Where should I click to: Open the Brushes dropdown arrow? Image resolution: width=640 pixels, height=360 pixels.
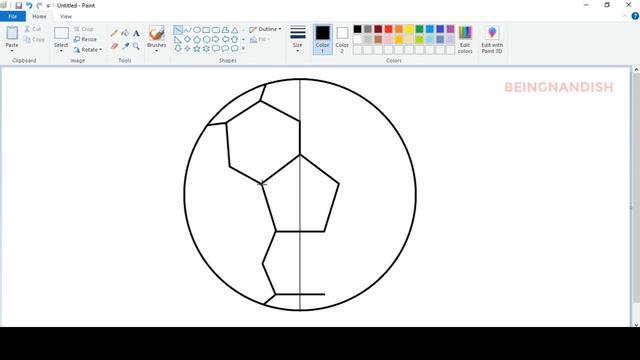point(156,51)
